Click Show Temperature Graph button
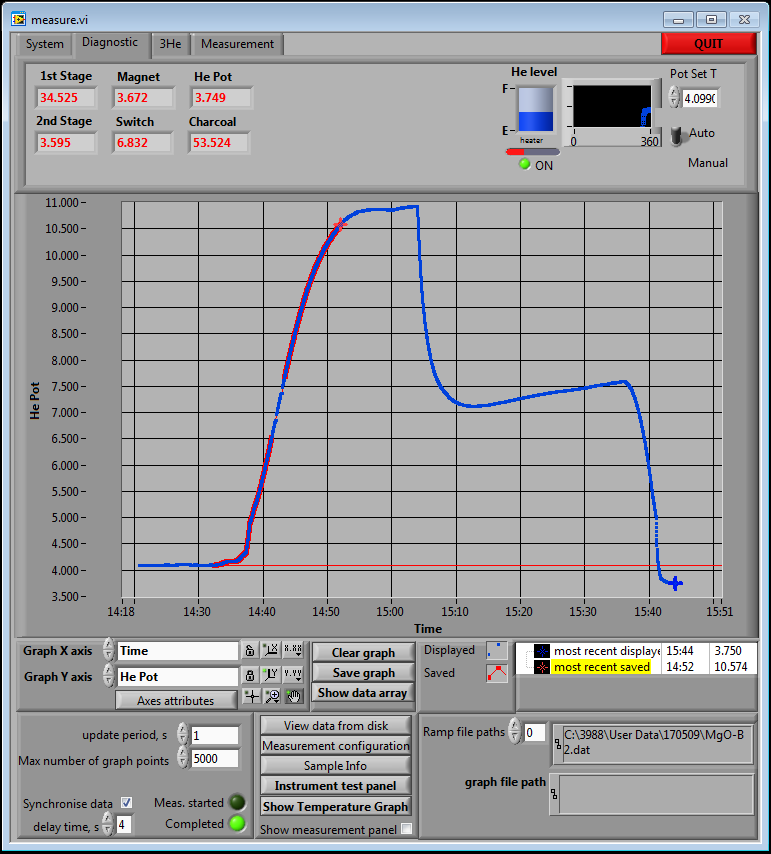Screen dimensions: 771x854 click(x=336, y=807)
